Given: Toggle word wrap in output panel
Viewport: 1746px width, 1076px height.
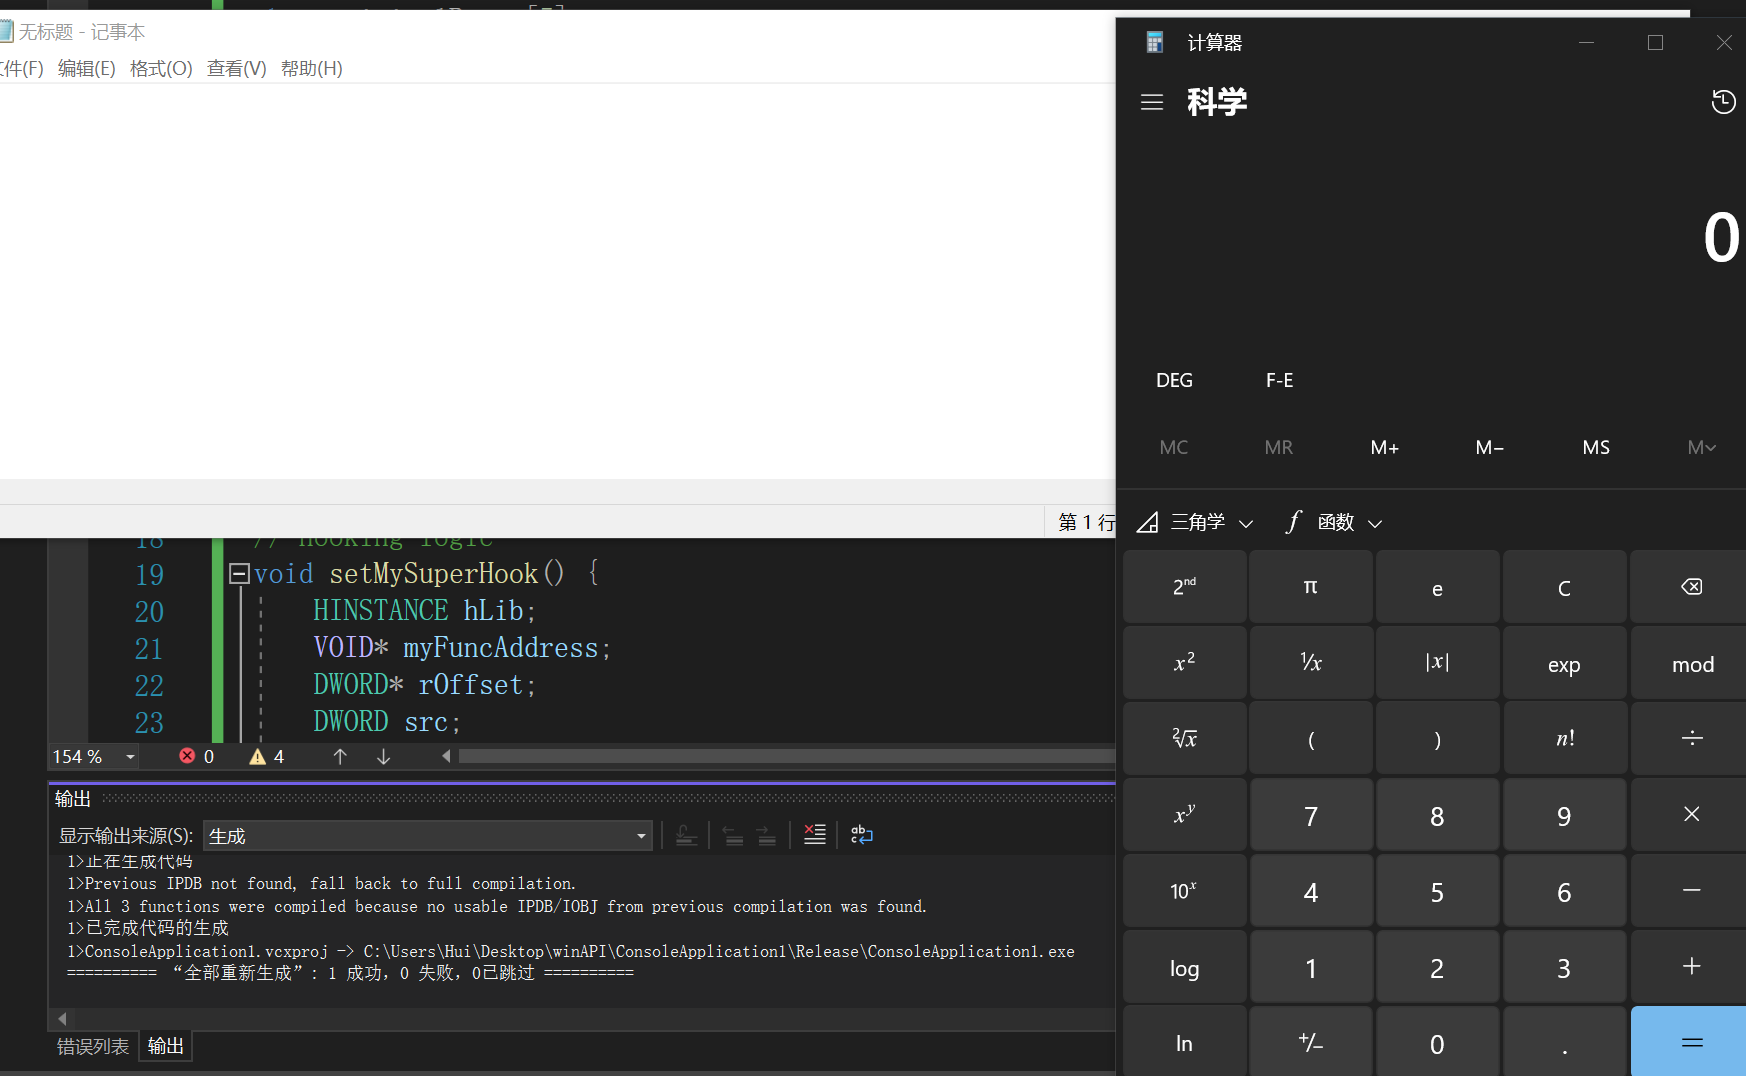Looking at the screenshot, I should click(x=861, y=834).
